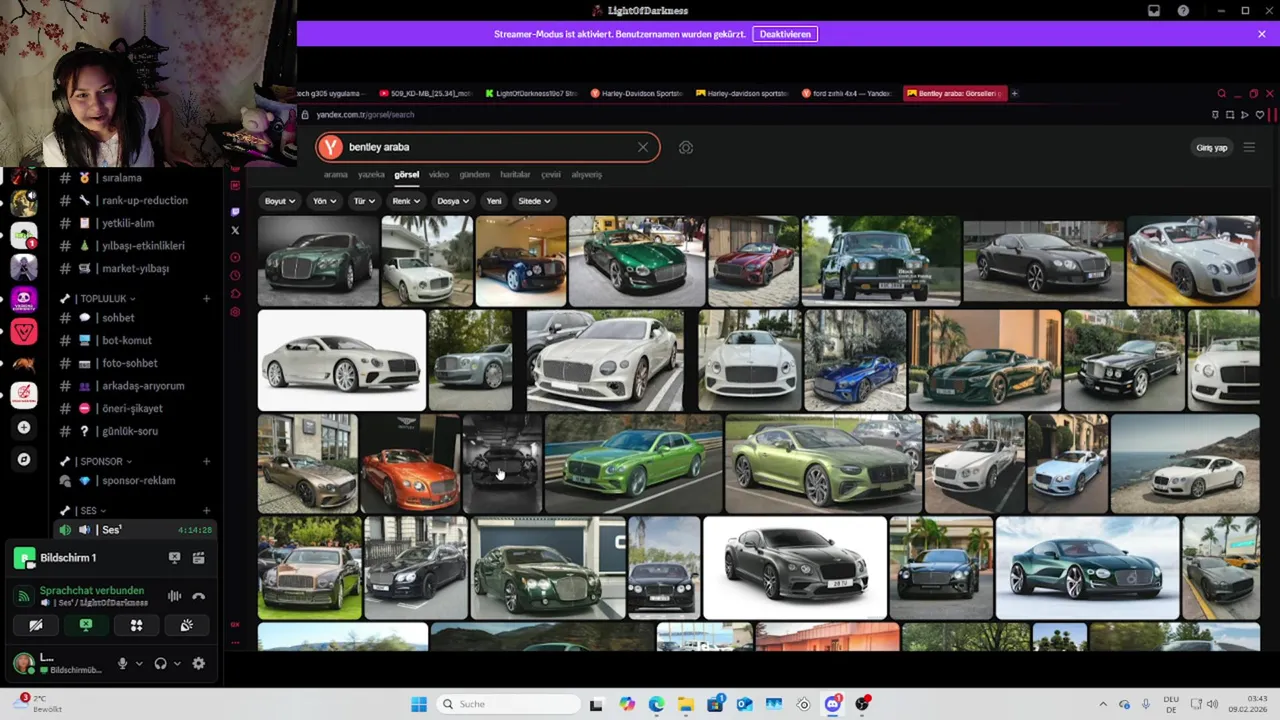Open headphone output options arrow

pos(177,663)
